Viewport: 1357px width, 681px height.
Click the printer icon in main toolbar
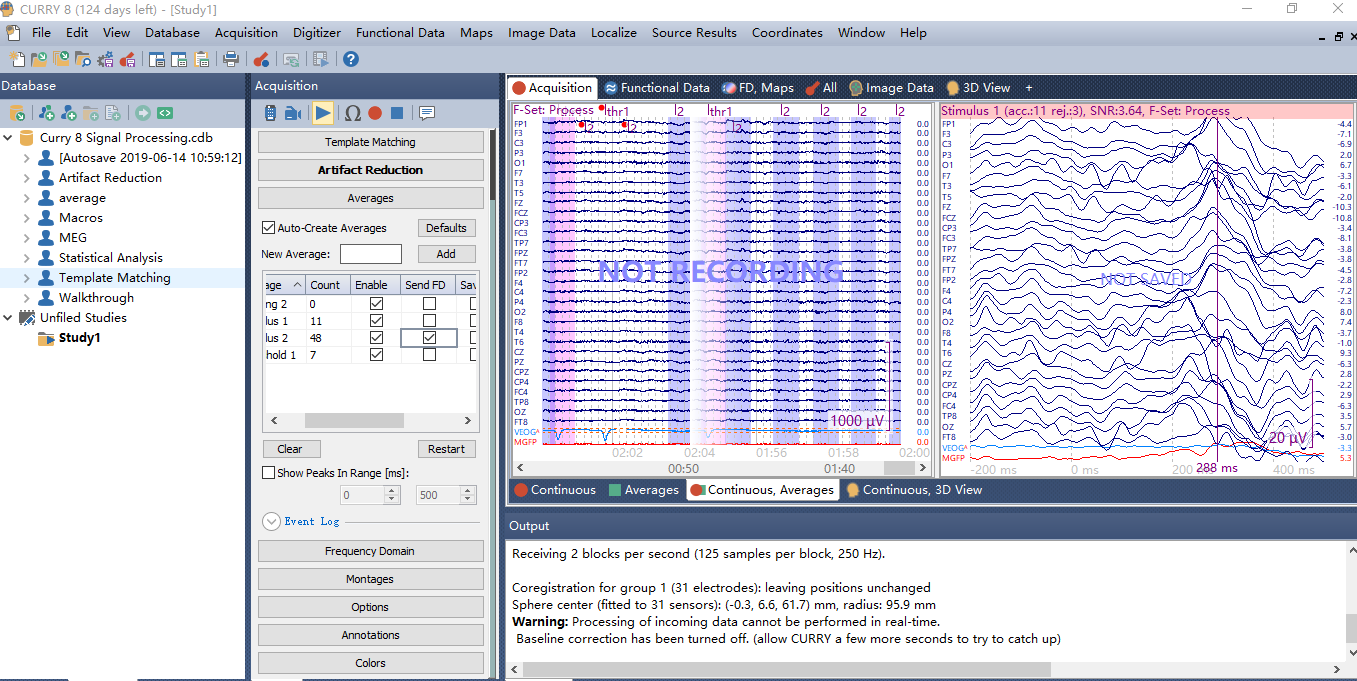coord(231,59)
